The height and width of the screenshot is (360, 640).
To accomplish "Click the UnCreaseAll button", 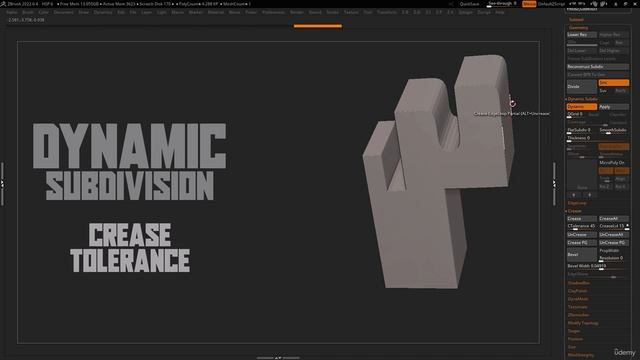I will coord(613,235).
